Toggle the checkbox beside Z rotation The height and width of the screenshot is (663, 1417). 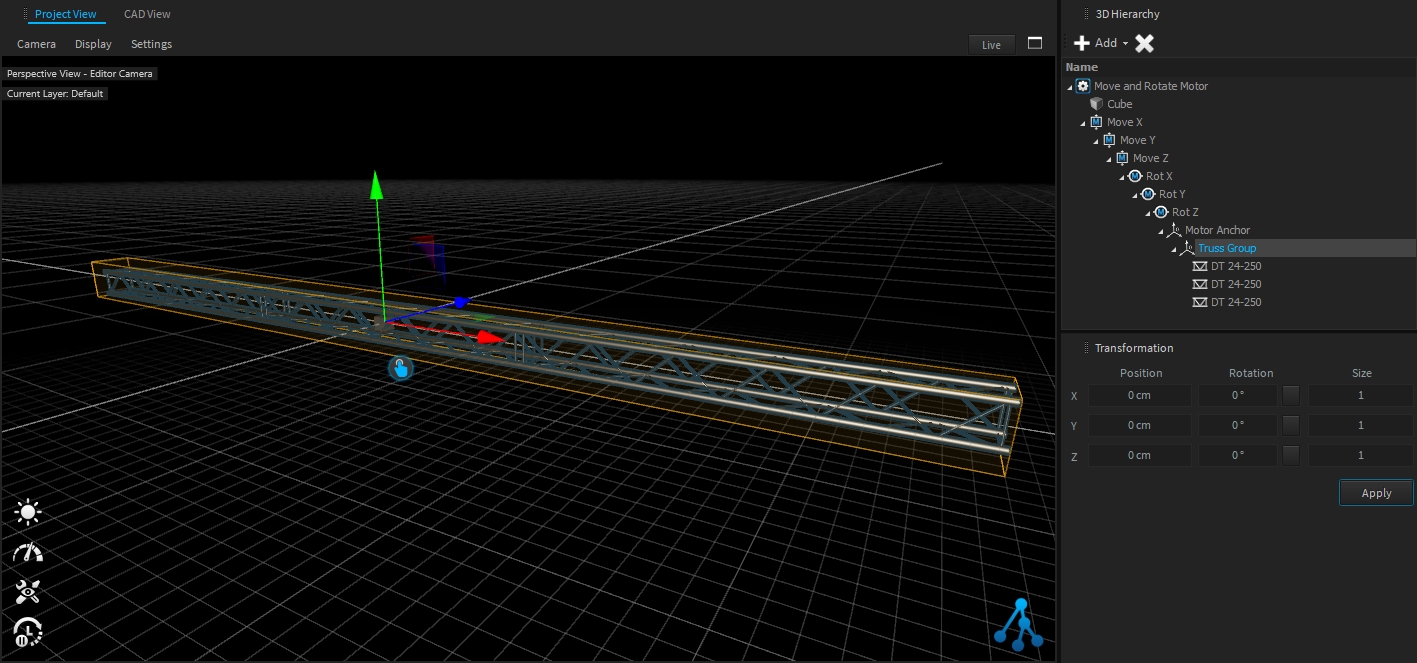[x=1291, y=455]
